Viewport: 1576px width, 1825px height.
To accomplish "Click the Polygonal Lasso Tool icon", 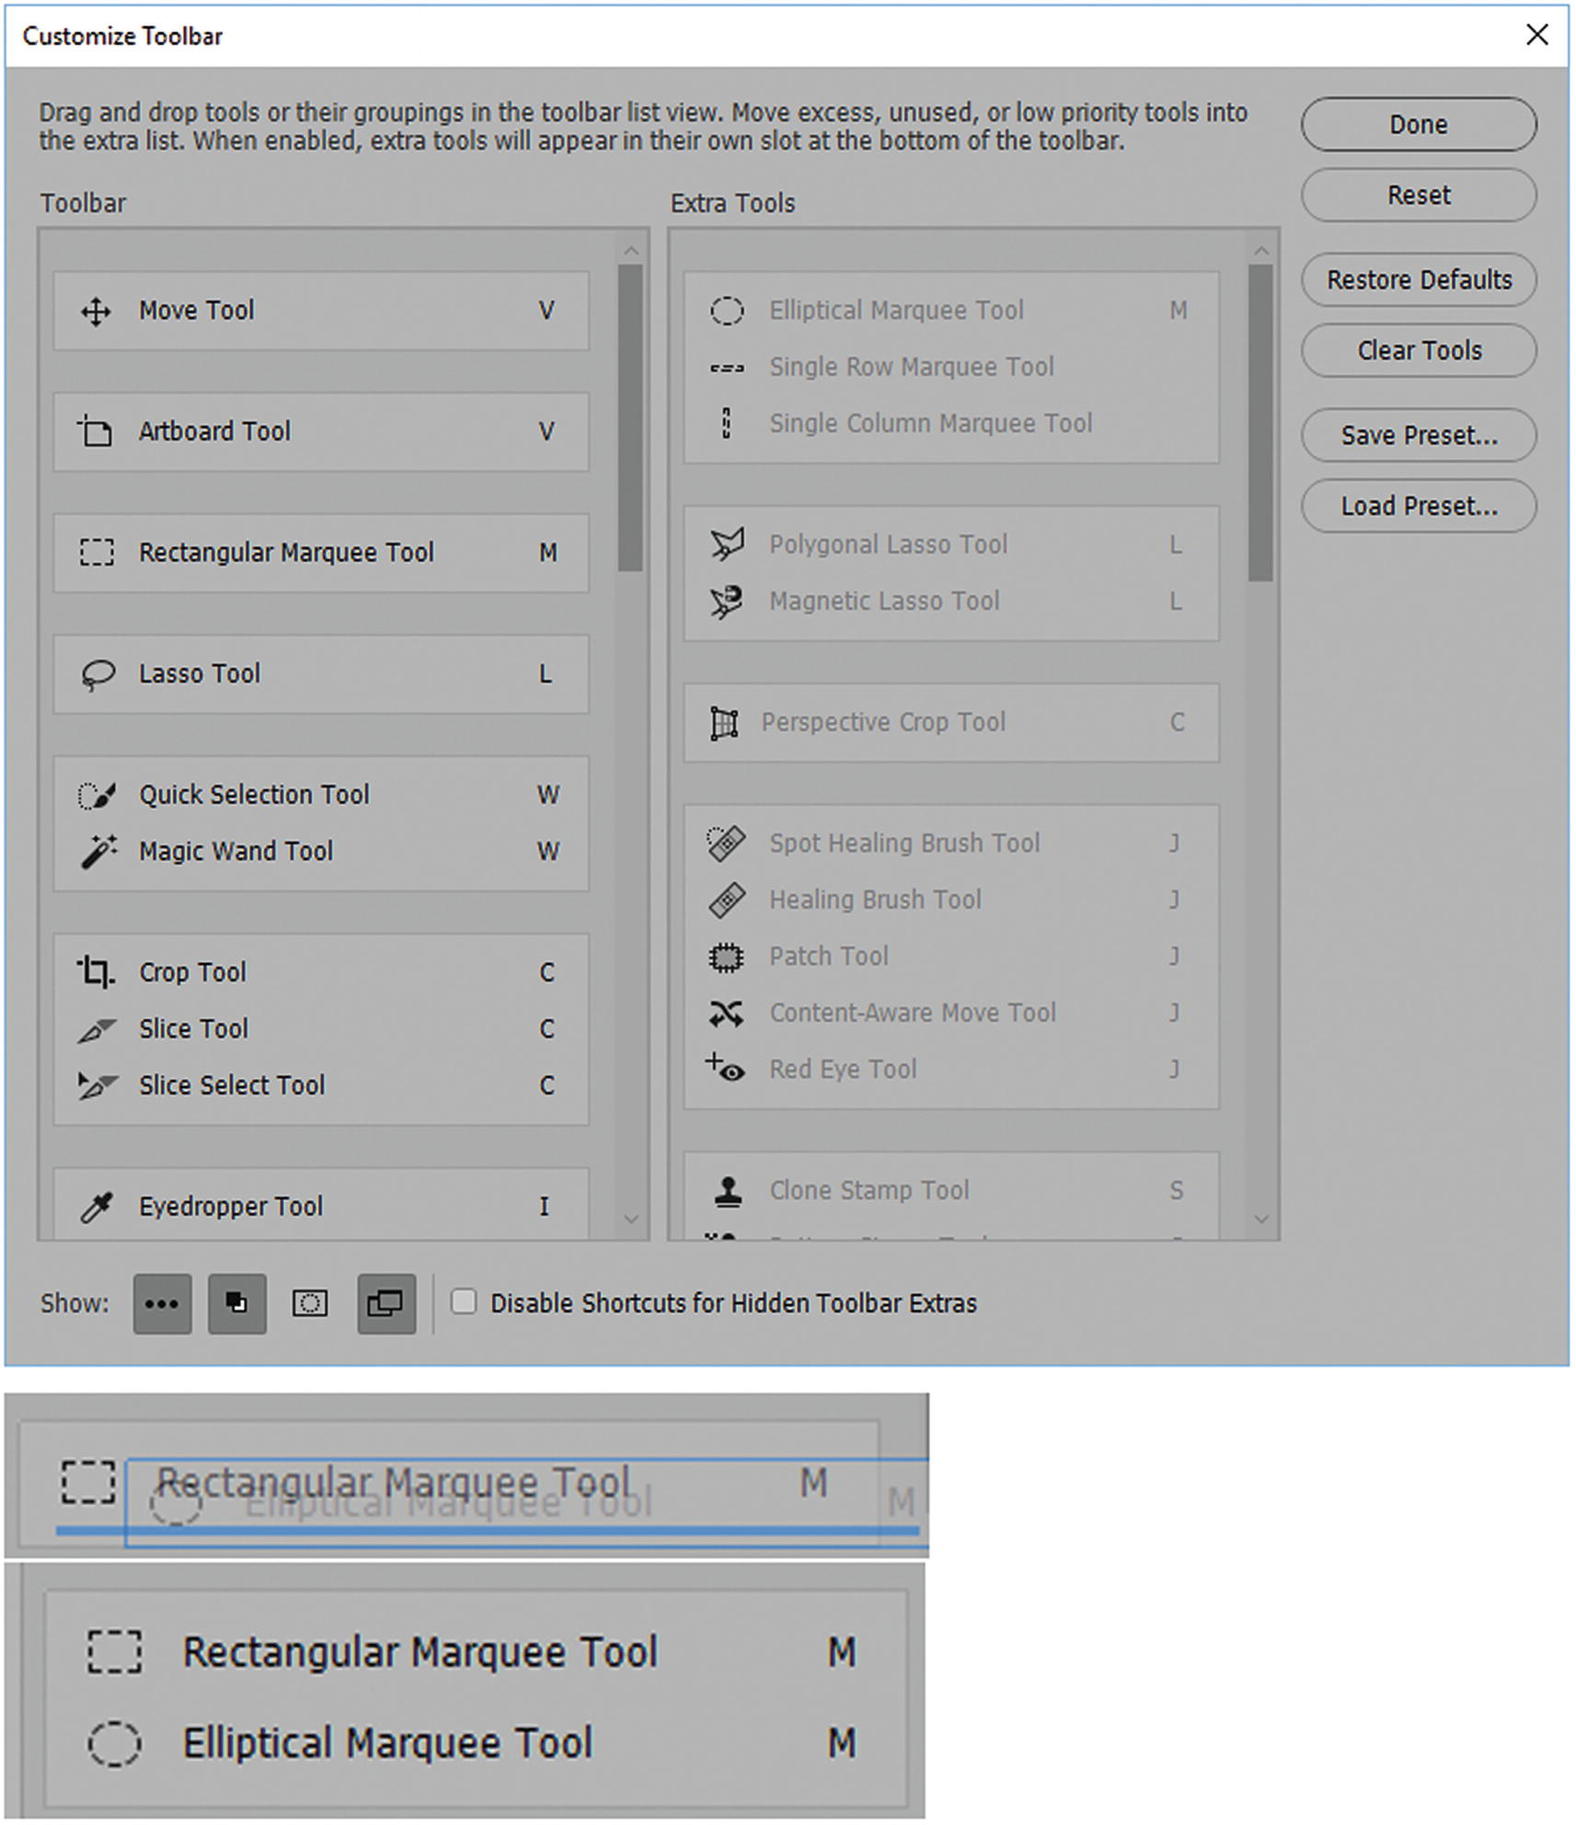I will coord(727,545).
